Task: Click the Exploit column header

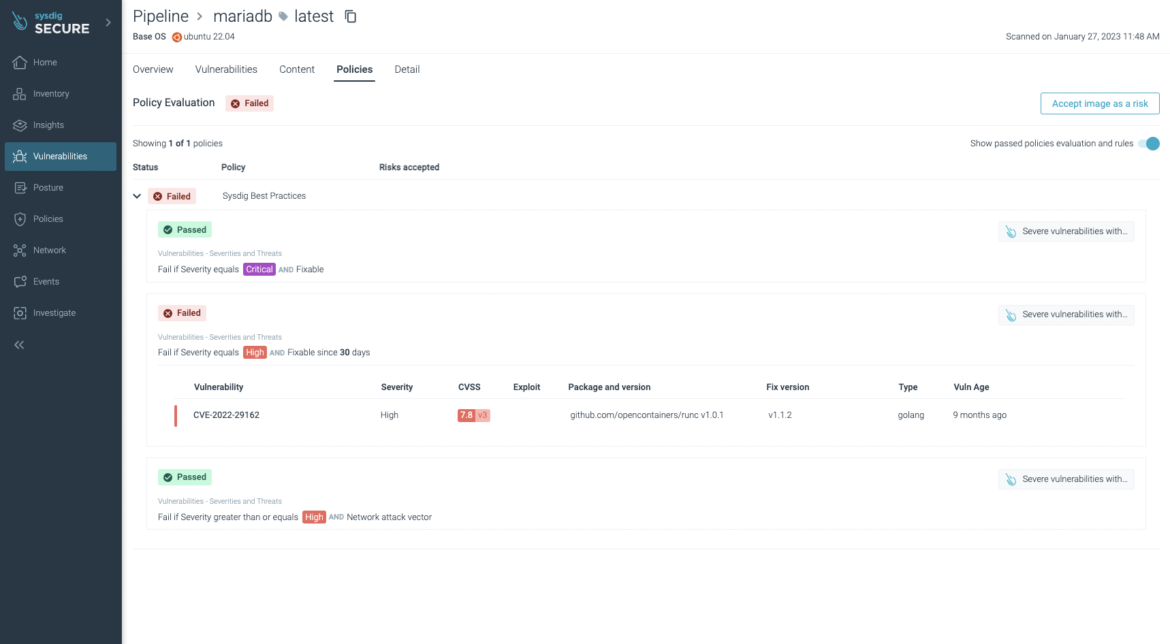Action: click(x=527, y=387)
